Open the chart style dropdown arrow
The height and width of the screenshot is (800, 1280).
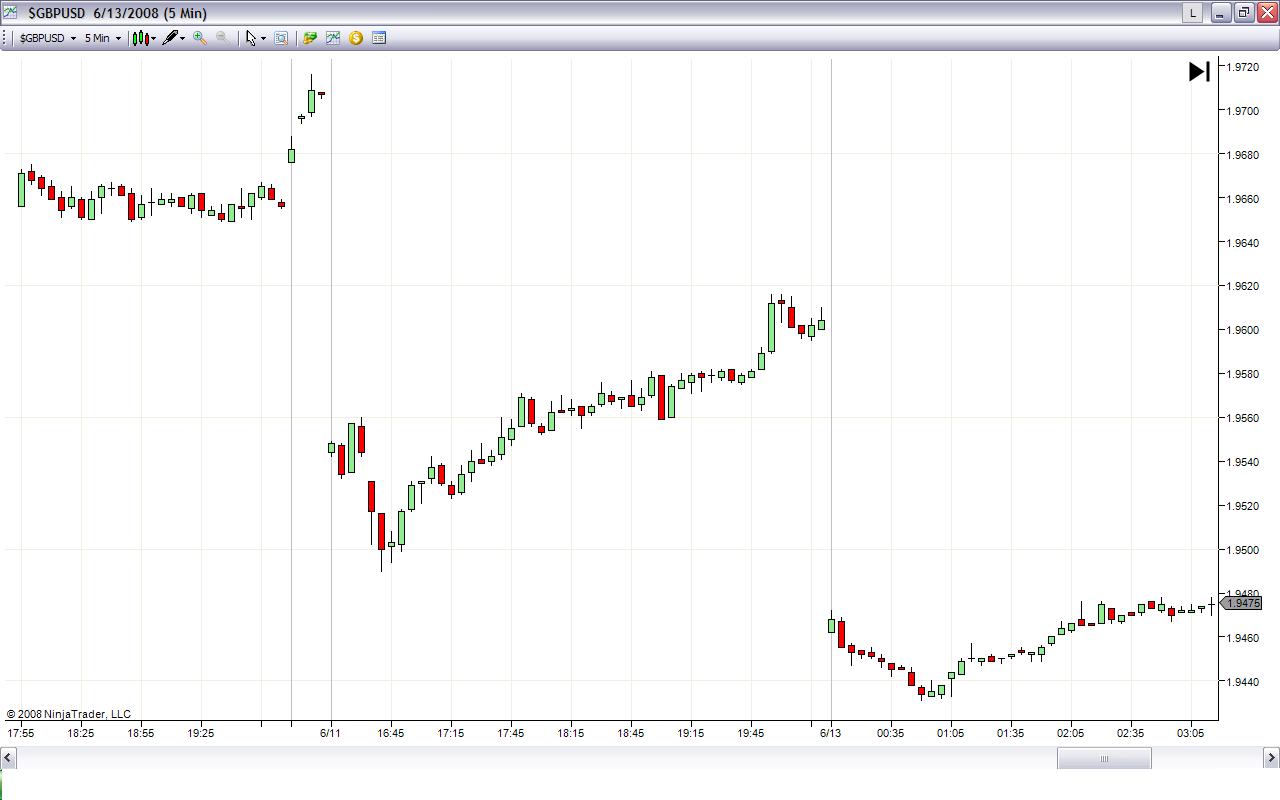tap(154, 39)
